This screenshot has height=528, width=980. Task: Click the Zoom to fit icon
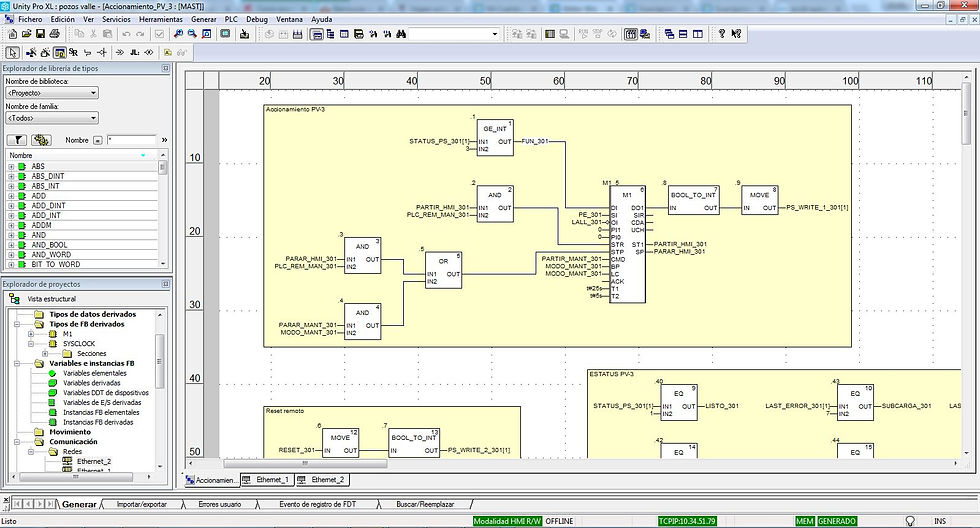click(x=207, y=34)
